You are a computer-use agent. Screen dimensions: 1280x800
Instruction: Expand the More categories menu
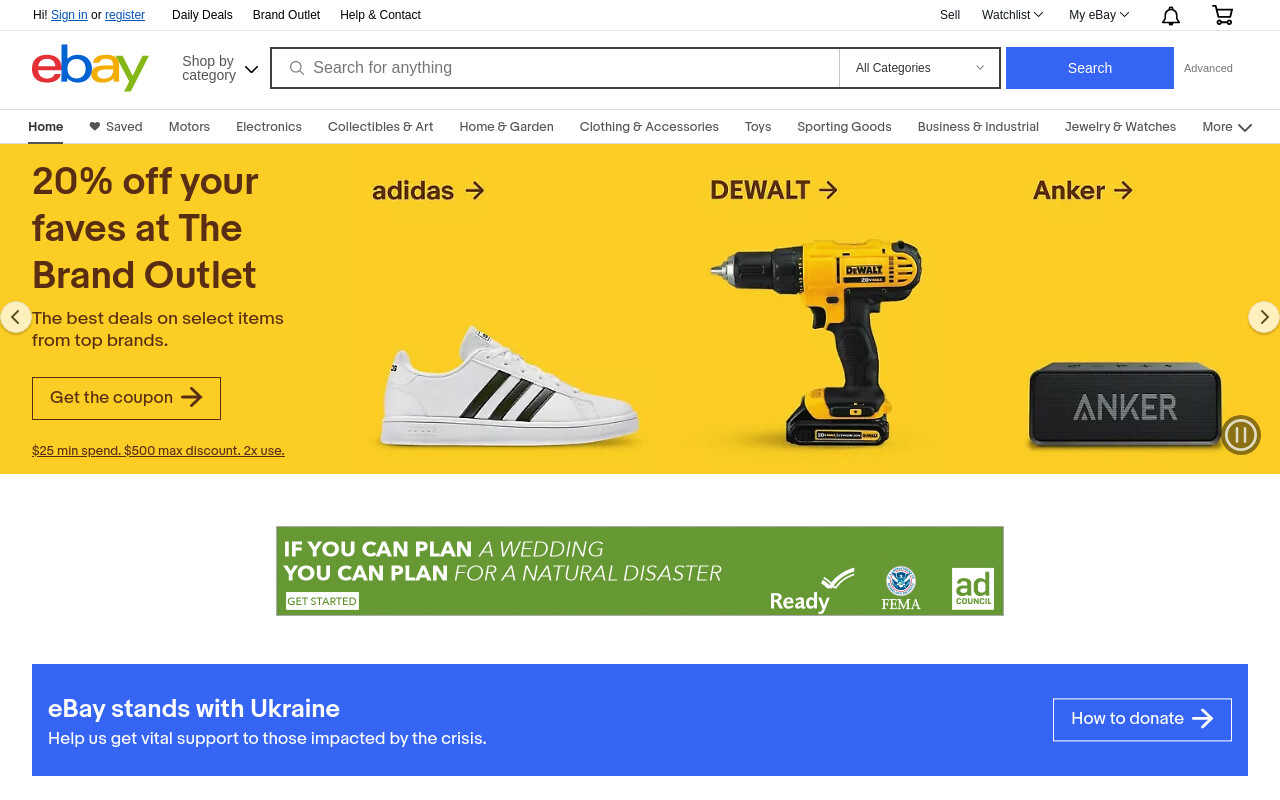pos(1227,127)
